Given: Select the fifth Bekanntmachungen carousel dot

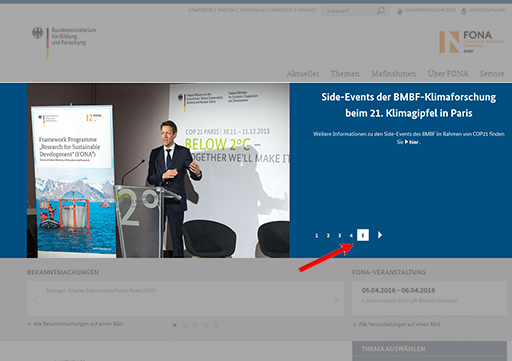Looking at the screenshot, I should tap(216, 325).
